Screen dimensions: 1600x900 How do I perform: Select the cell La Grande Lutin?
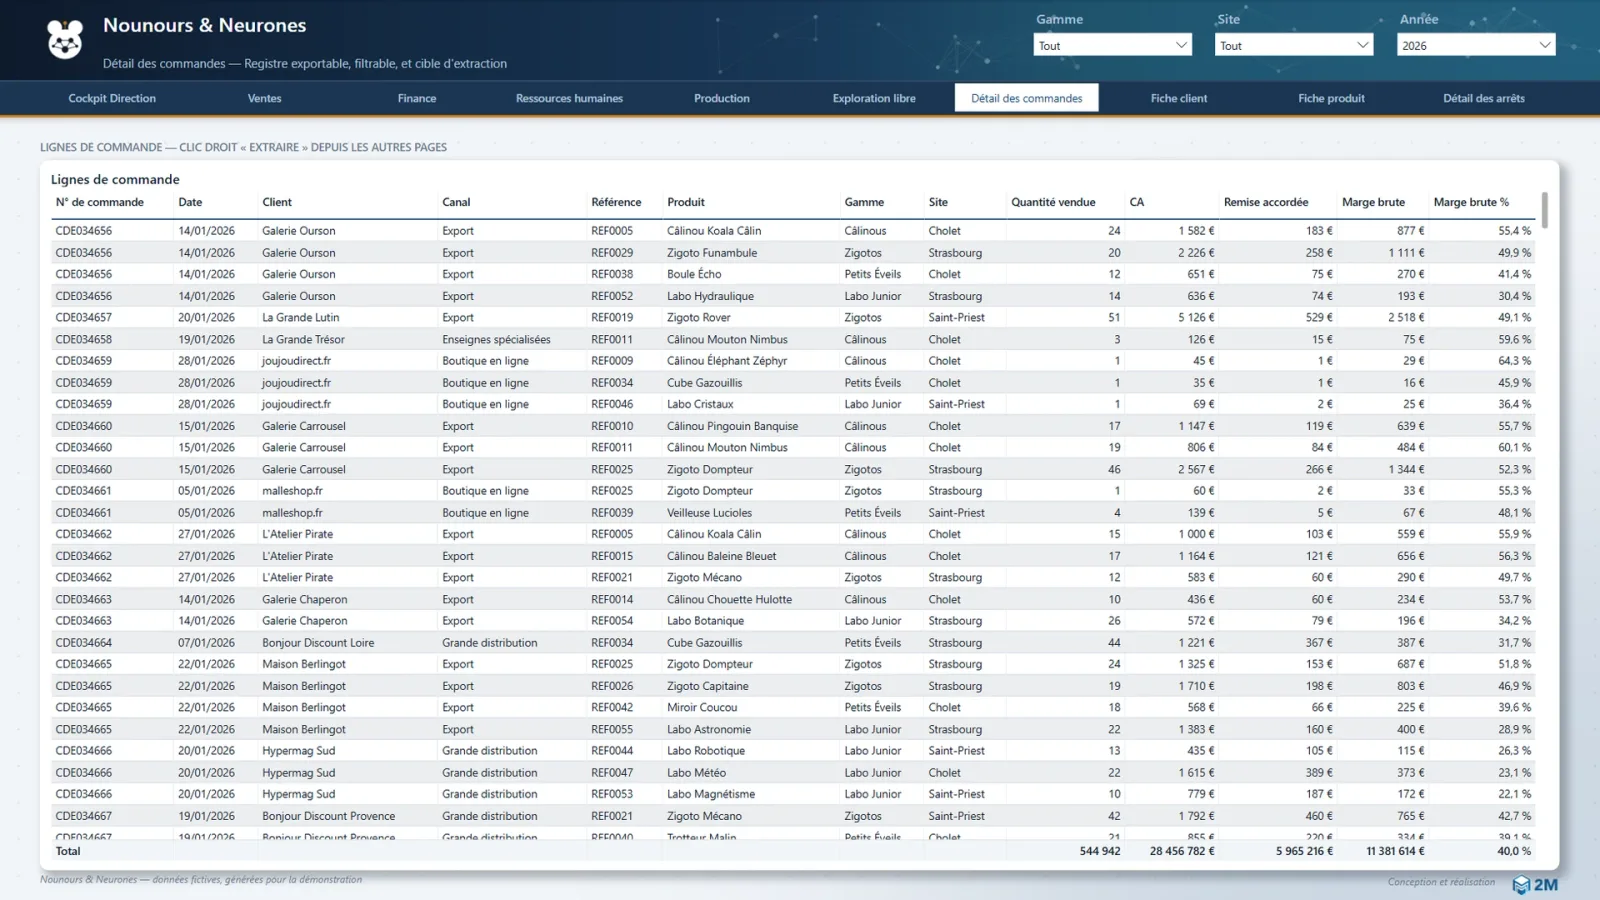click(x=301, y=318)
